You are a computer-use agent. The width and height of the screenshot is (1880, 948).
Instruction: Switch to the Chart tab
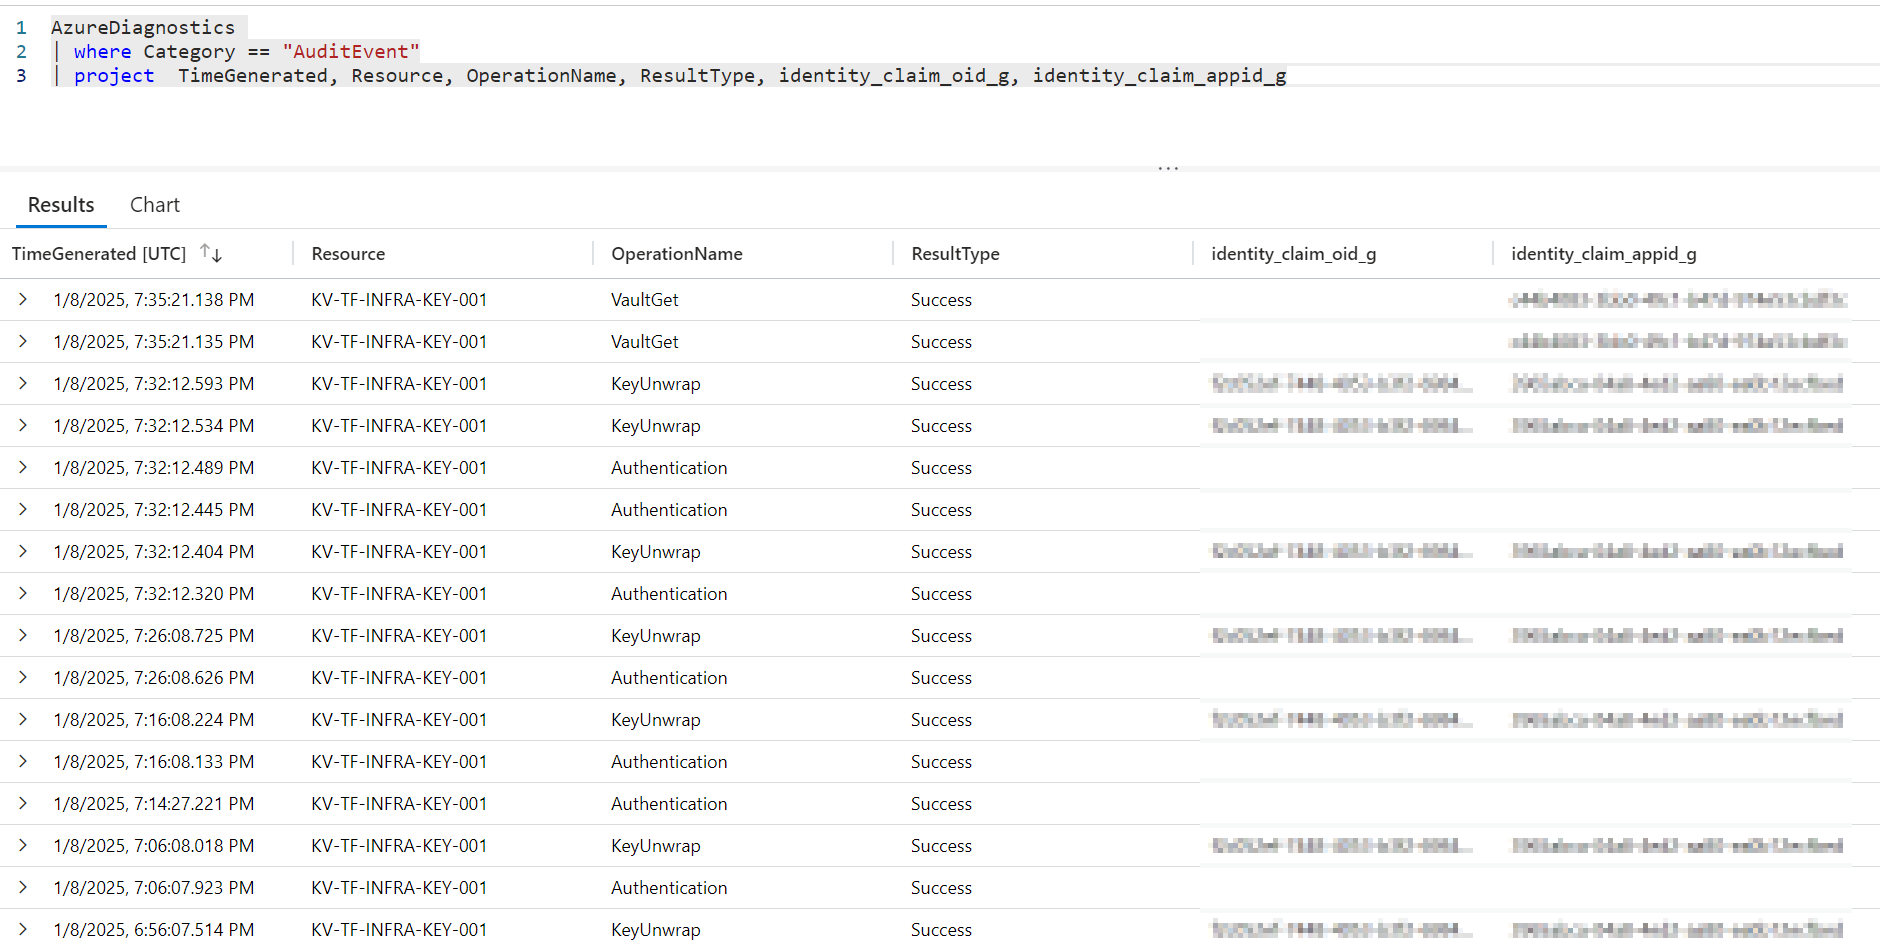[x=154, y=205]
